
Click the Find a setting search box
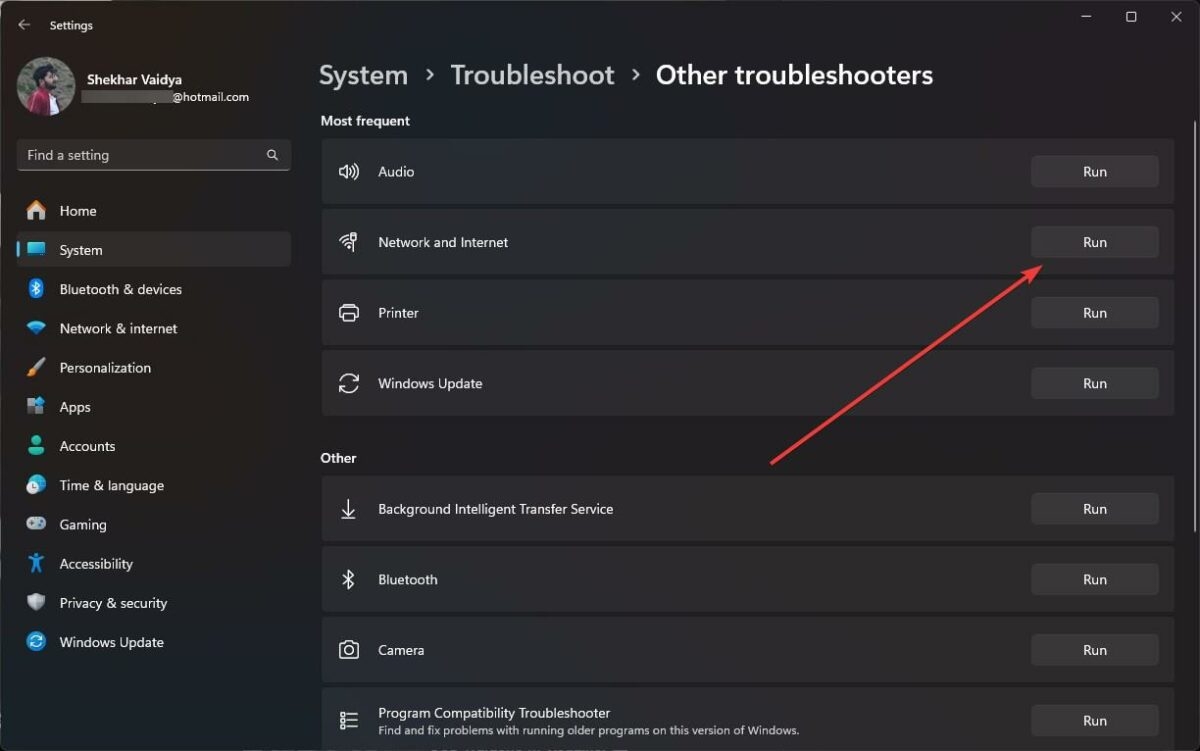(x=140, y=155)
